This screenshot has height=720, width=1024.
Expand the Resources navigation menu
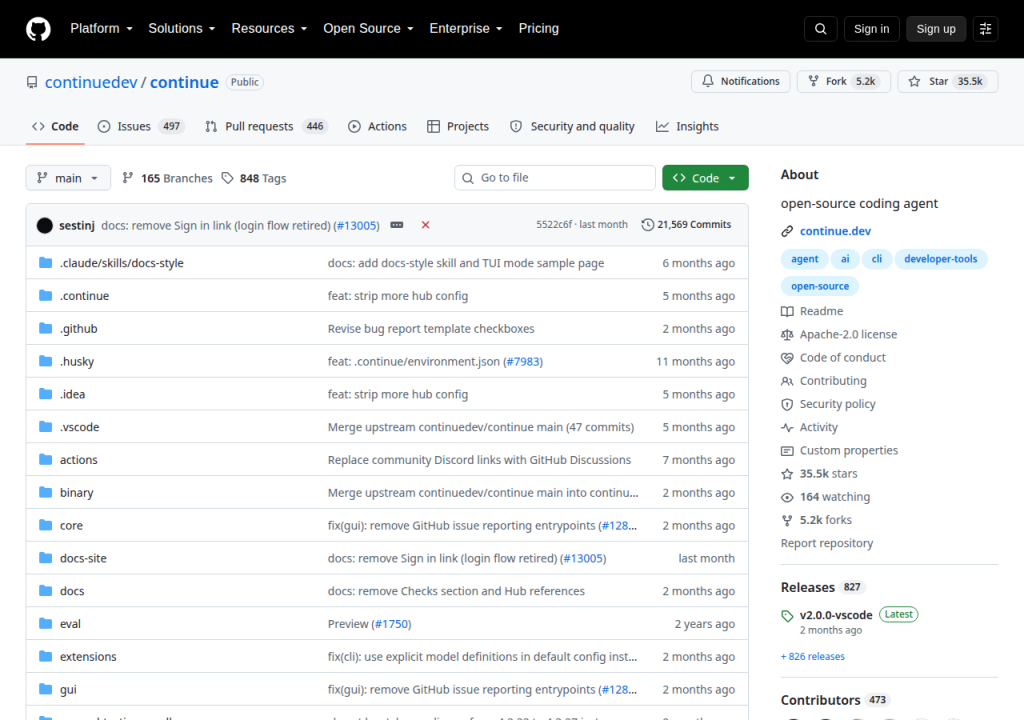point(269,29)
